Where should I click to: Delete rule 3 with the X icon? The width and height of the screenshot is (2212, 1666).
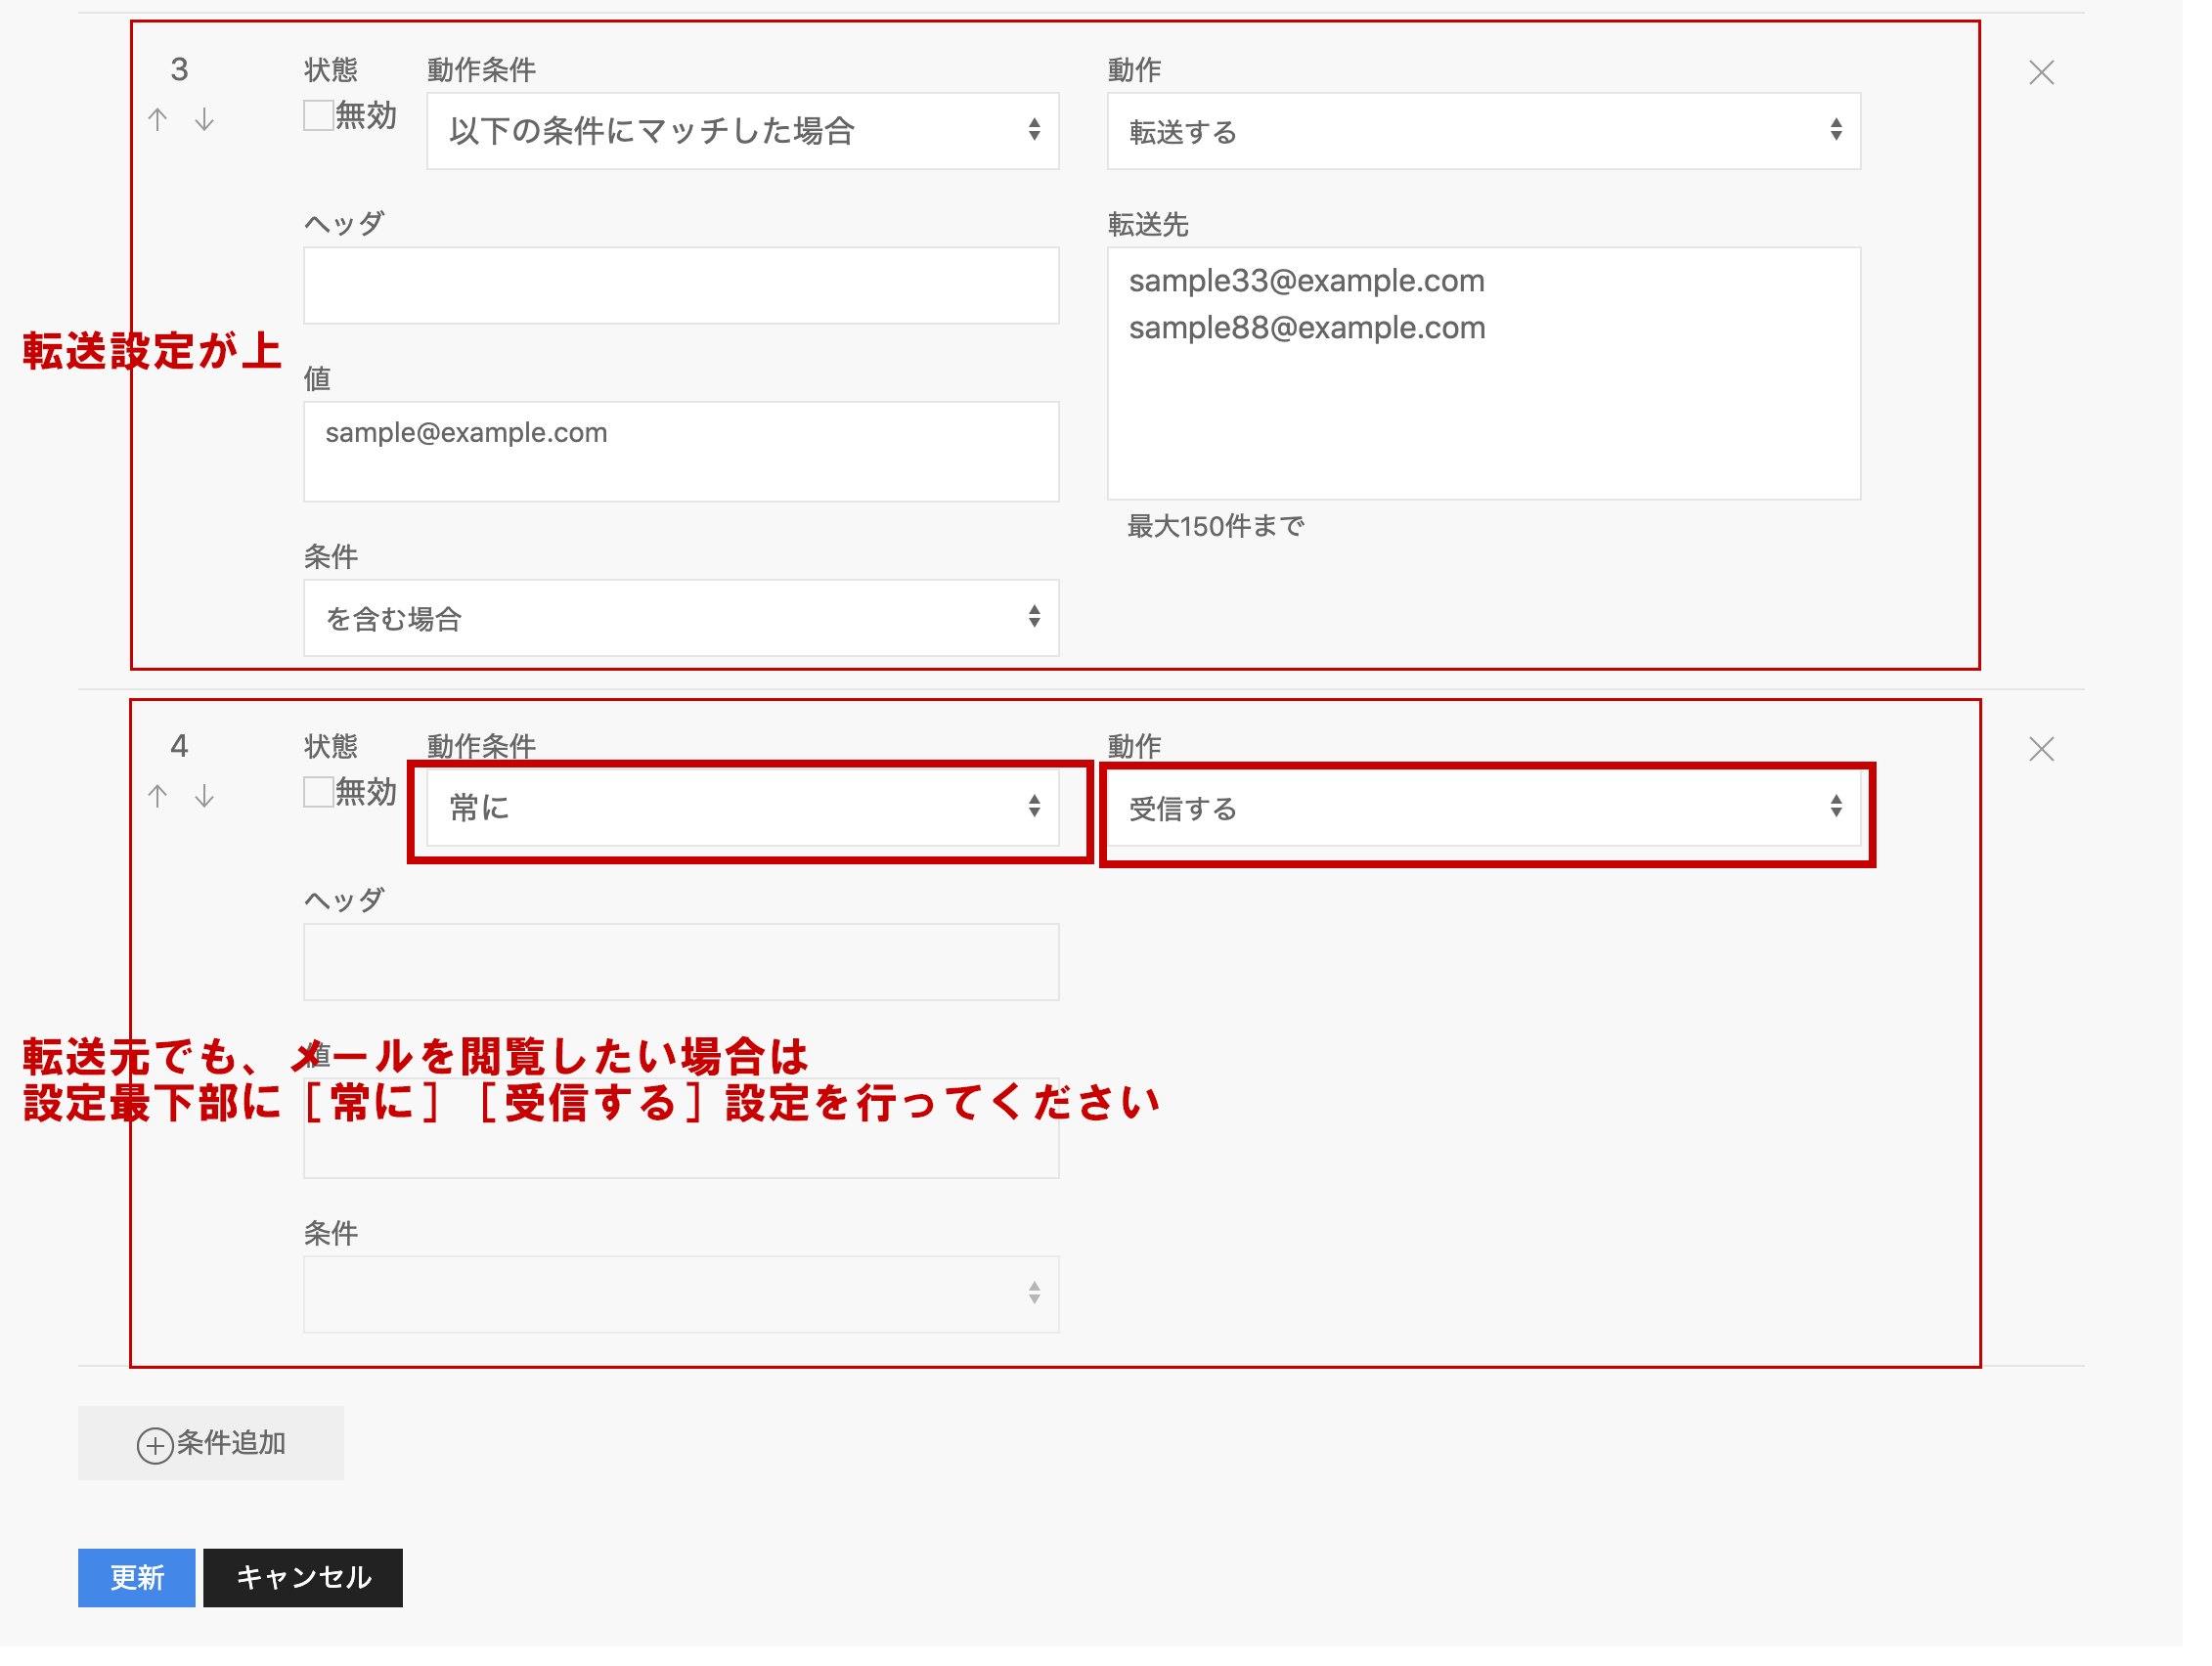(x=2041, y=73)
